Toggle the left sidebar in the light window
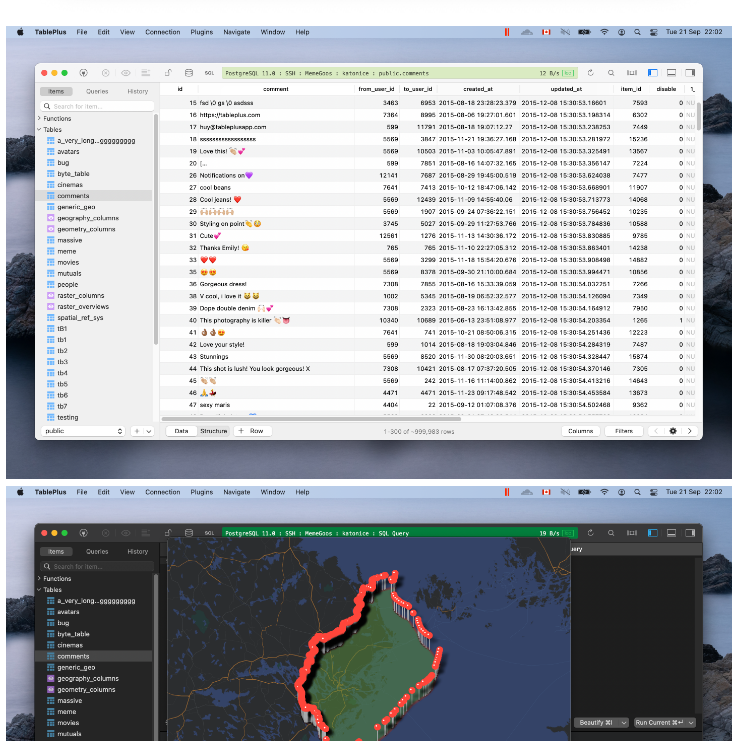Screen dimensions: 741x741 click(x=653, y=73)
